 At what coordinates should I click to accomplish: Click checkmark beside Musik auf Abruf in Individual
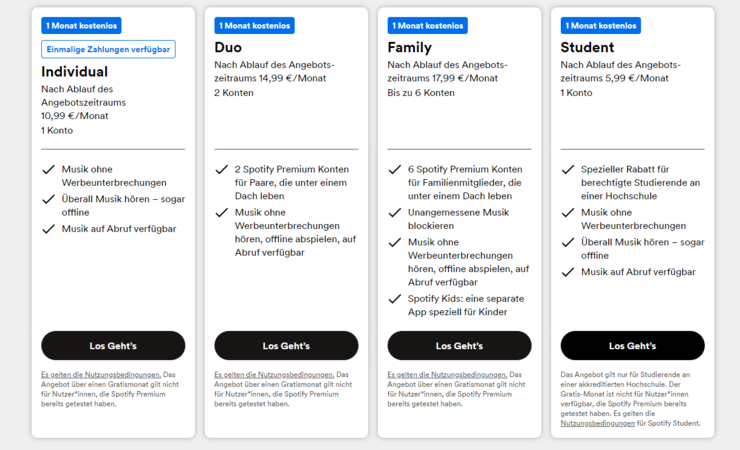point(49,229)
